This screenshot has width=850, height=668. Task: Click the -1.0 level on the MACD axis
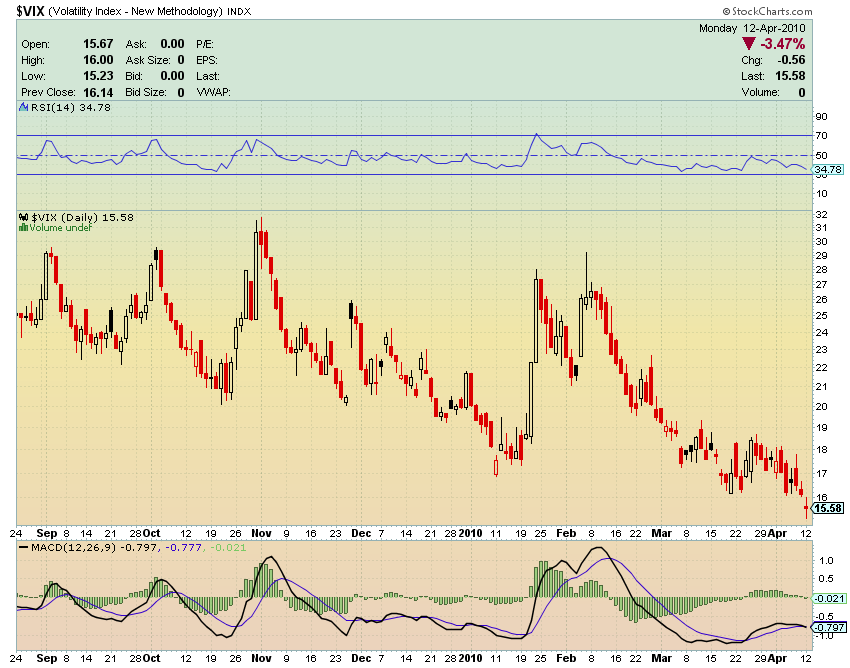point(824,635)
